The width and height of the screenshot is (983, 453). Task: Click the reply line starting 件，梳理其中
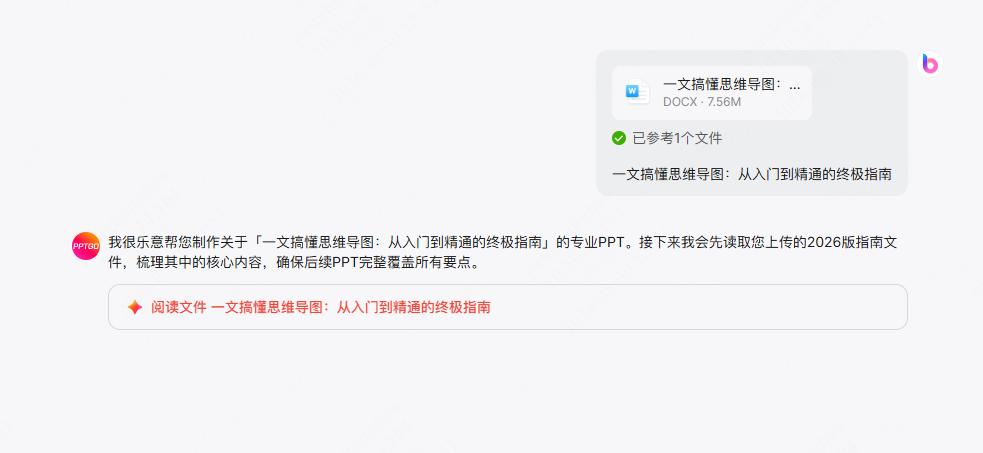pyautogui.click(x=294, y=263)
